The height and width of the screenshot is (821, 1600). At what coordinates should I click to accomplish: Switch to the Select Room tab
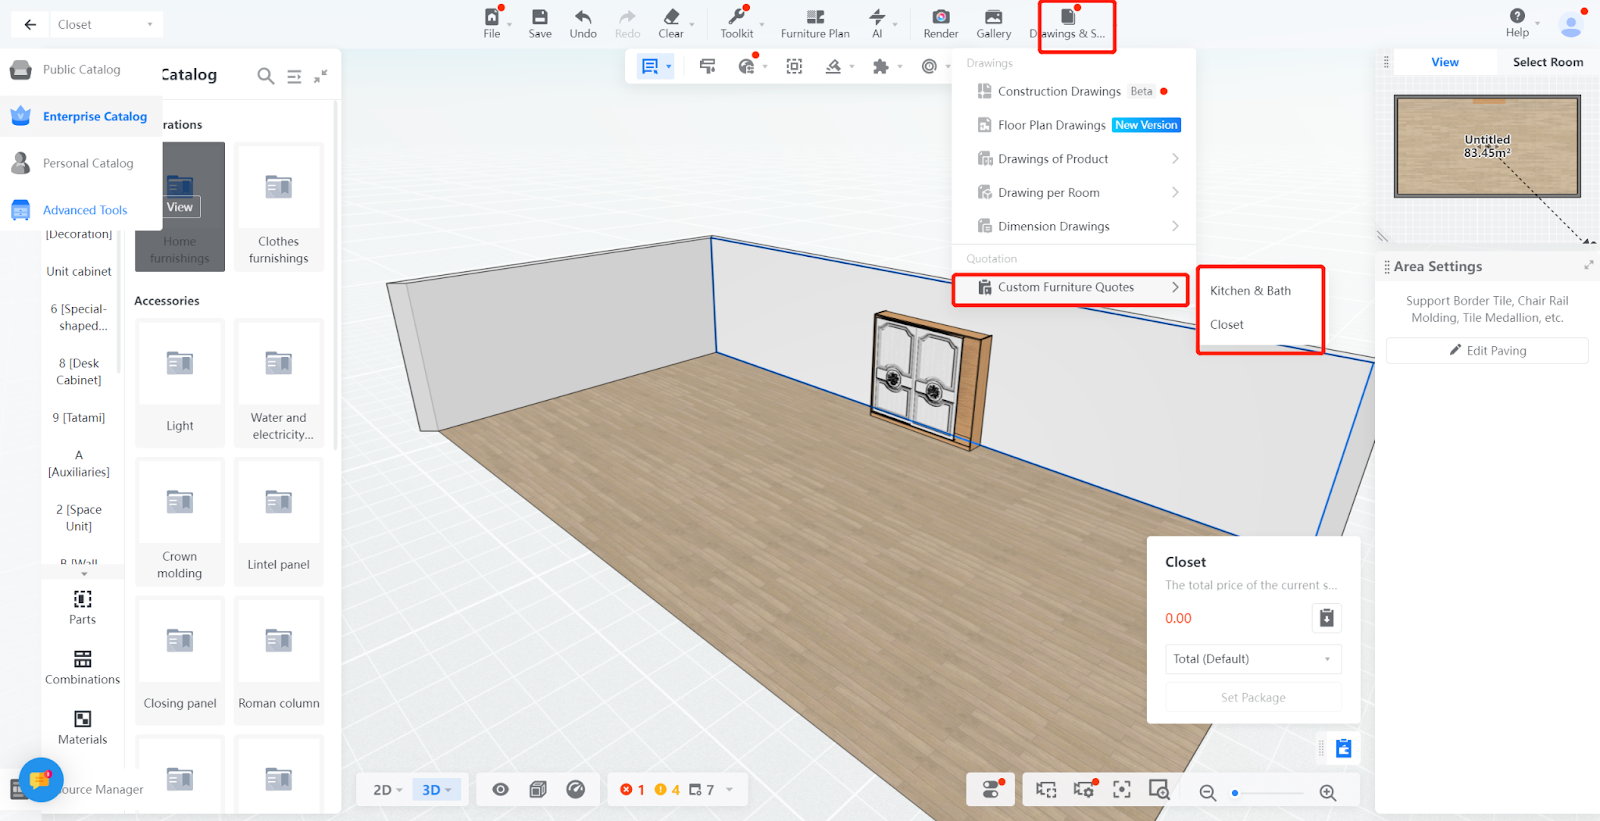tap(1547, 62)
